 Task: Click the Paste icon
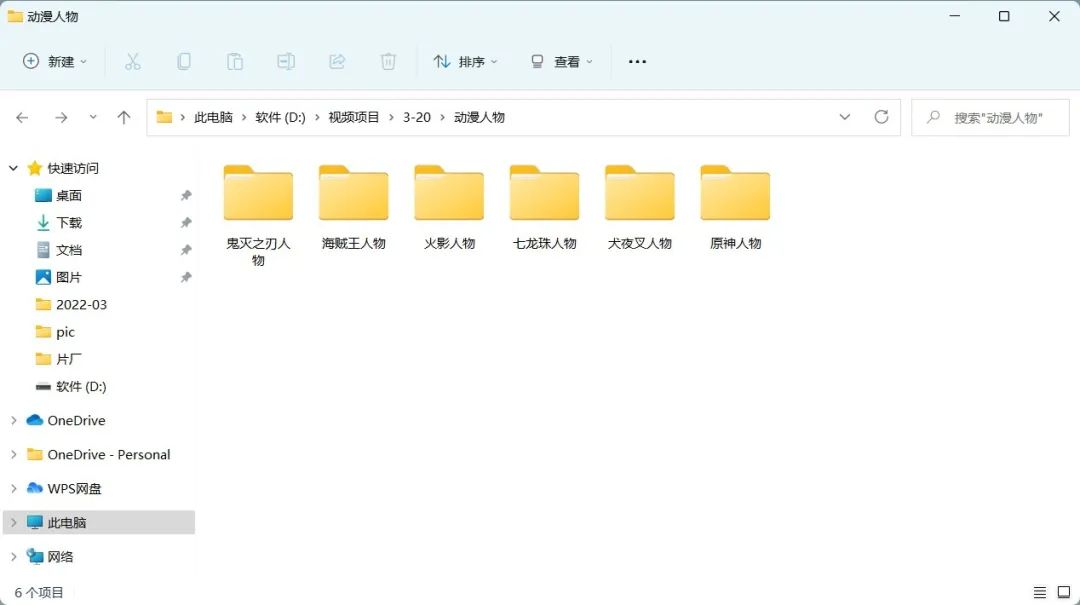coord(235,61)
